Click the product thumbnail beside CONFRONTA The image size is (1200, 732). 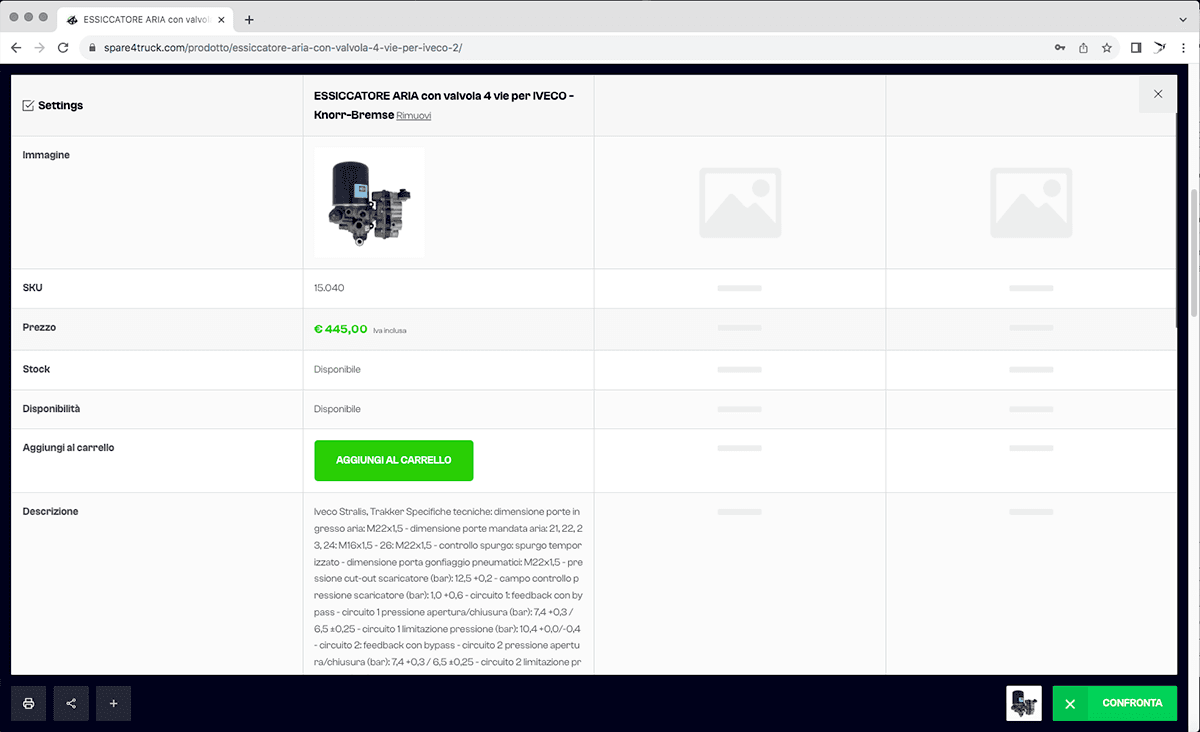point(1024,703)
